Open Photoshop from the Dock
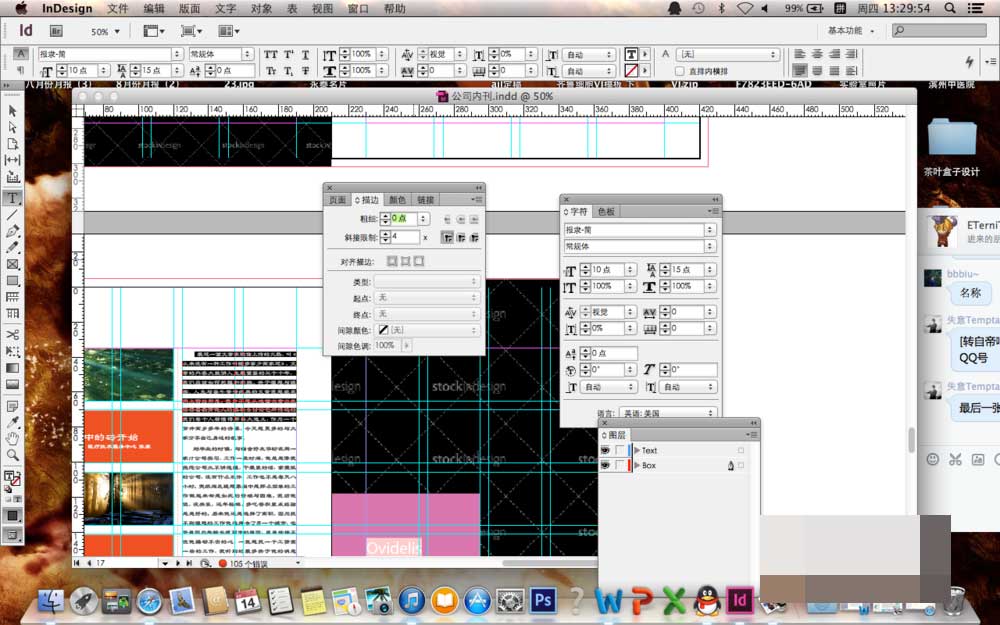This screenshot has width=1000, height=625. tap(543, 600)
